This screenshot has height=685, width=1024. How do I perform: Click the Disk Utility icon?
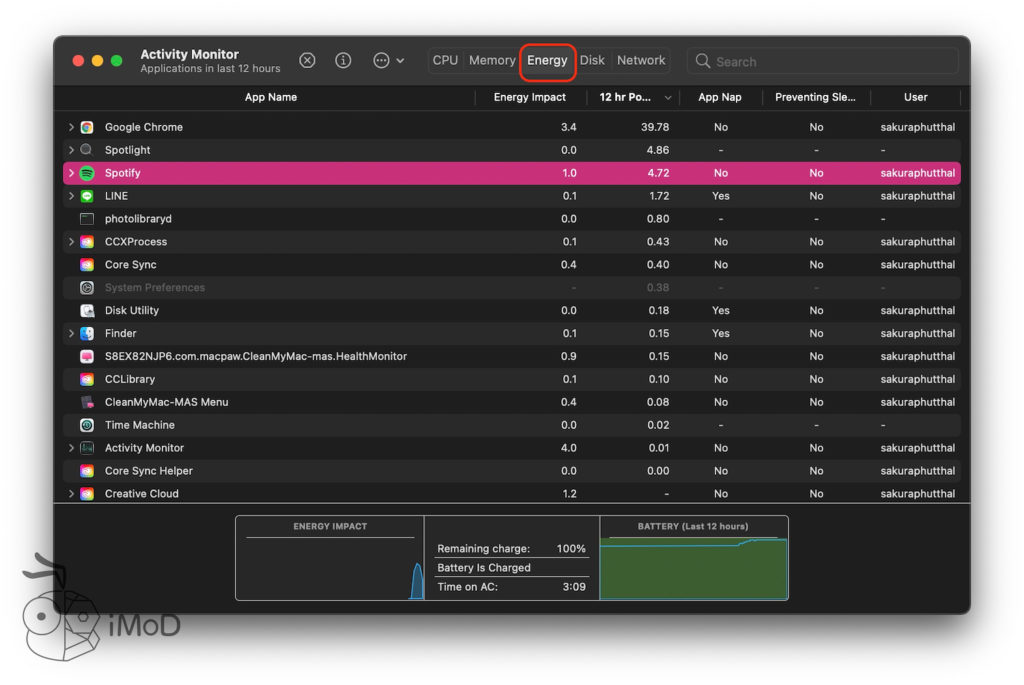(87, 310)
